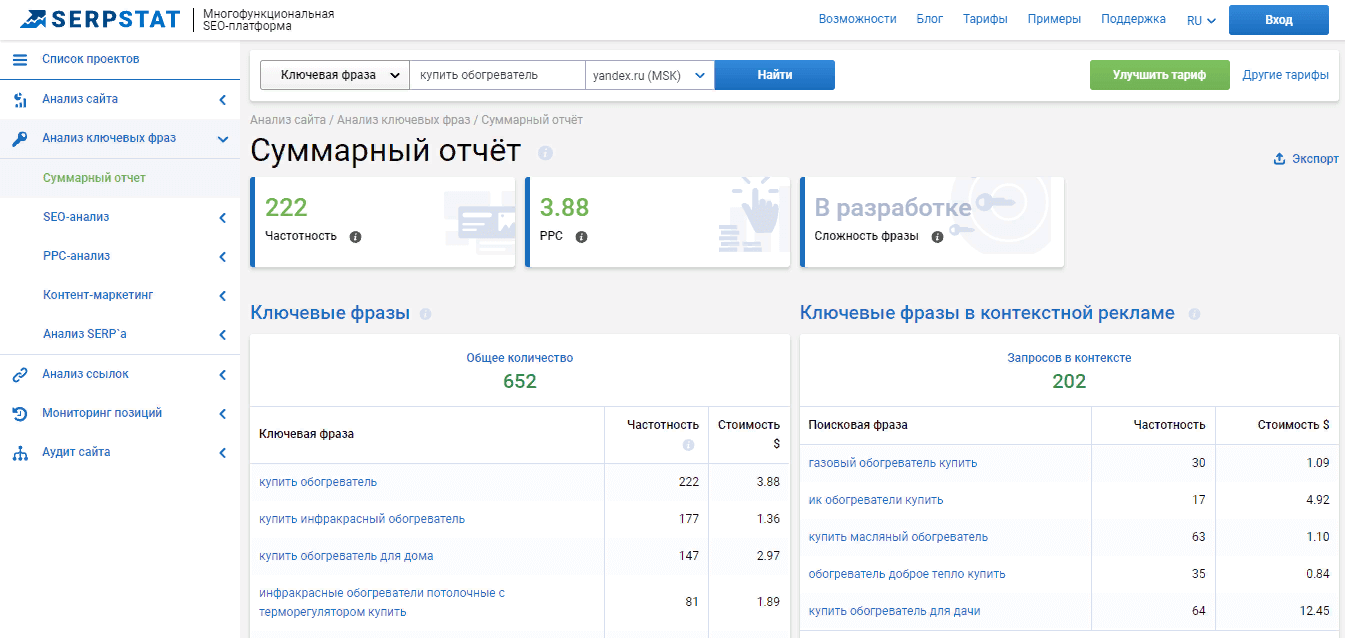The width and height of the screenshot is (1345, 638).
Task: Expand the SEO-анализ sidebar section
Action: (x=220, y=216)
